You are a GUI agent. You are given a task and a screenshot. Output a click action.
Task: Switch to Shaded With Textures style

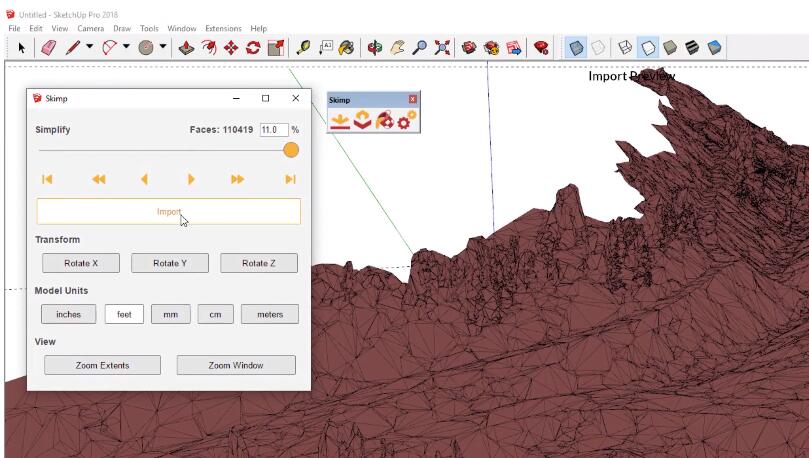point(692,48)
